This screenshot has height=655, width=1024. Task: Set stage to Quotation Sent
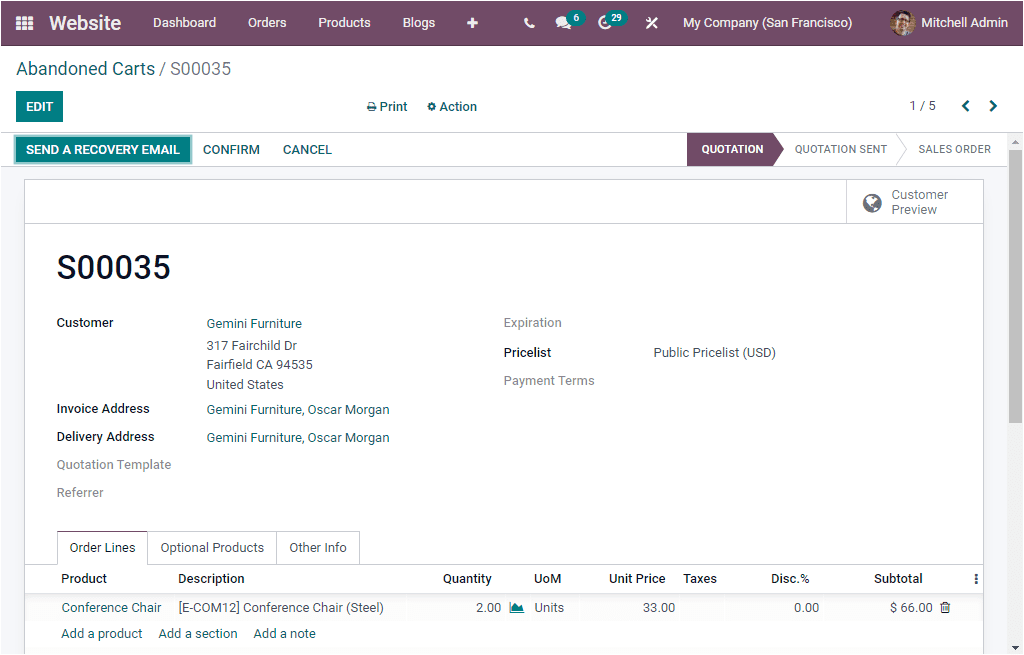pyautogui.click(x=840, y=149)
